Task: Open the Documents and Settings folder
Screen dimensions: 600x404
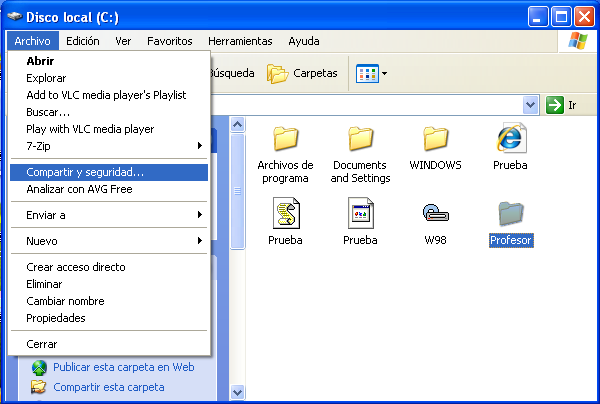Action: coord(360,139)
